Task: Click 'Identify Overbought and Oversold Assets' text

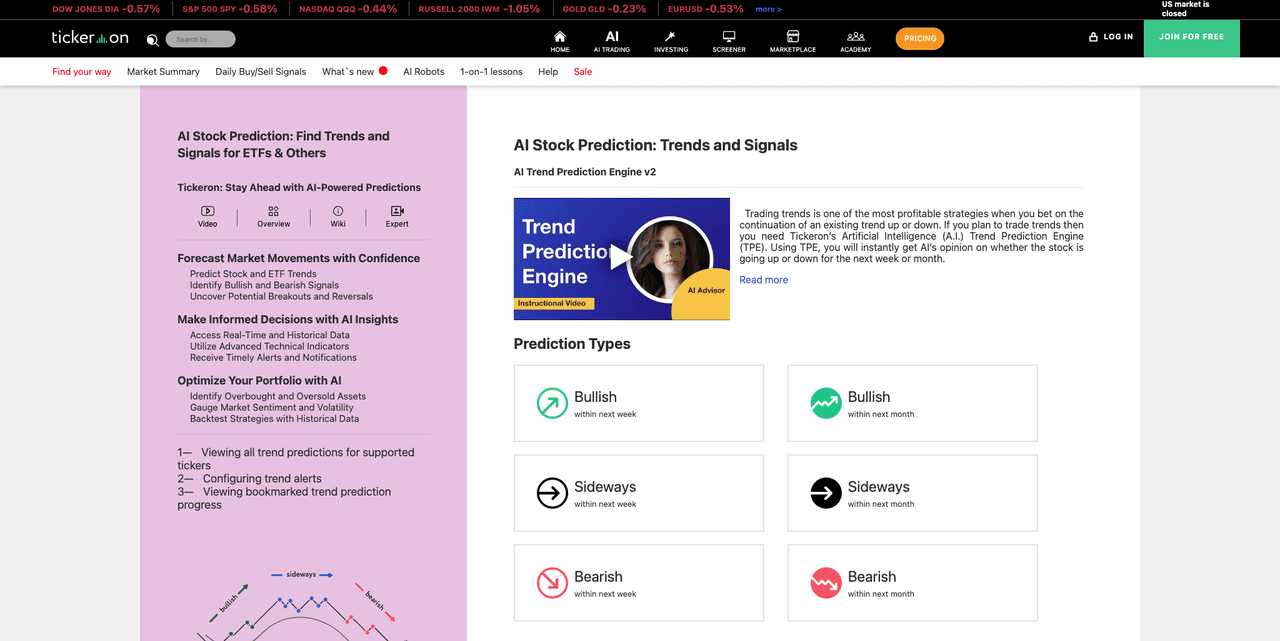Action: [278, 396]
